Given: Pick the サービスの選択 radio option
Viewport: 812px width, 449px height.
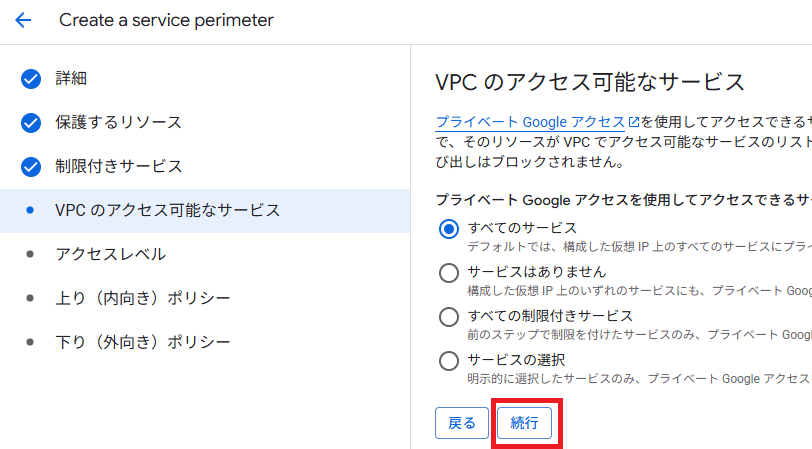Looking at the screenshot, I should tap(449, 360).
